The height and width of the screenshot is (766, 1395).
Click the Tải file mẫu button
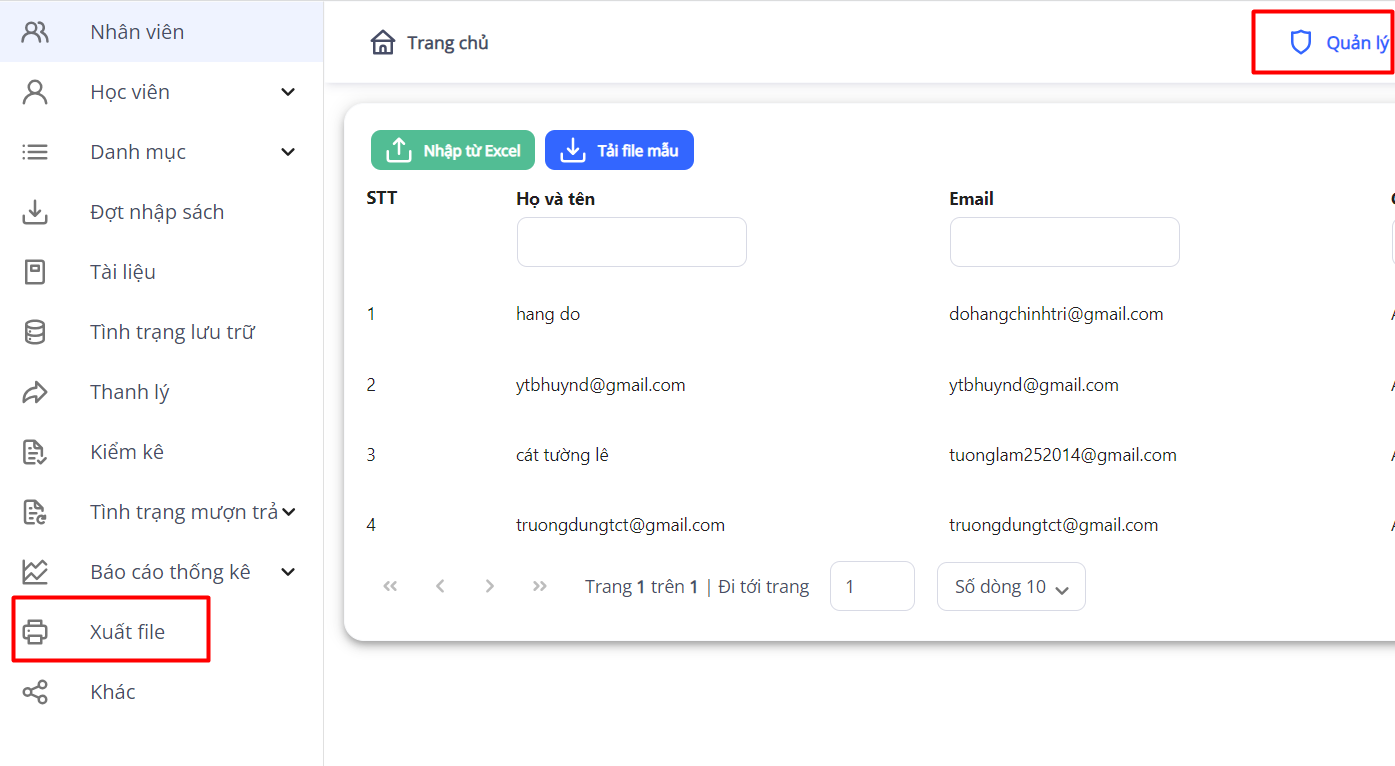pyautogui.click(x=619, y=151)
